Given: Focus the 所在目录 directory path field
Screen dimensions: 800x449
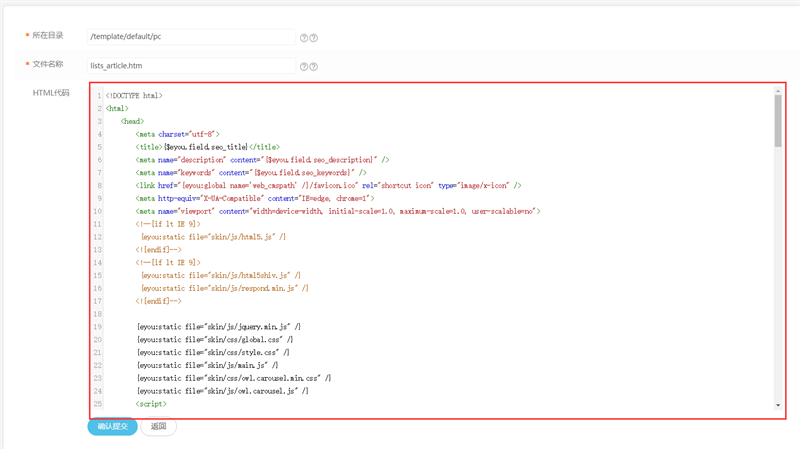Looking at the screenshot, I should [x=191, y=37].
